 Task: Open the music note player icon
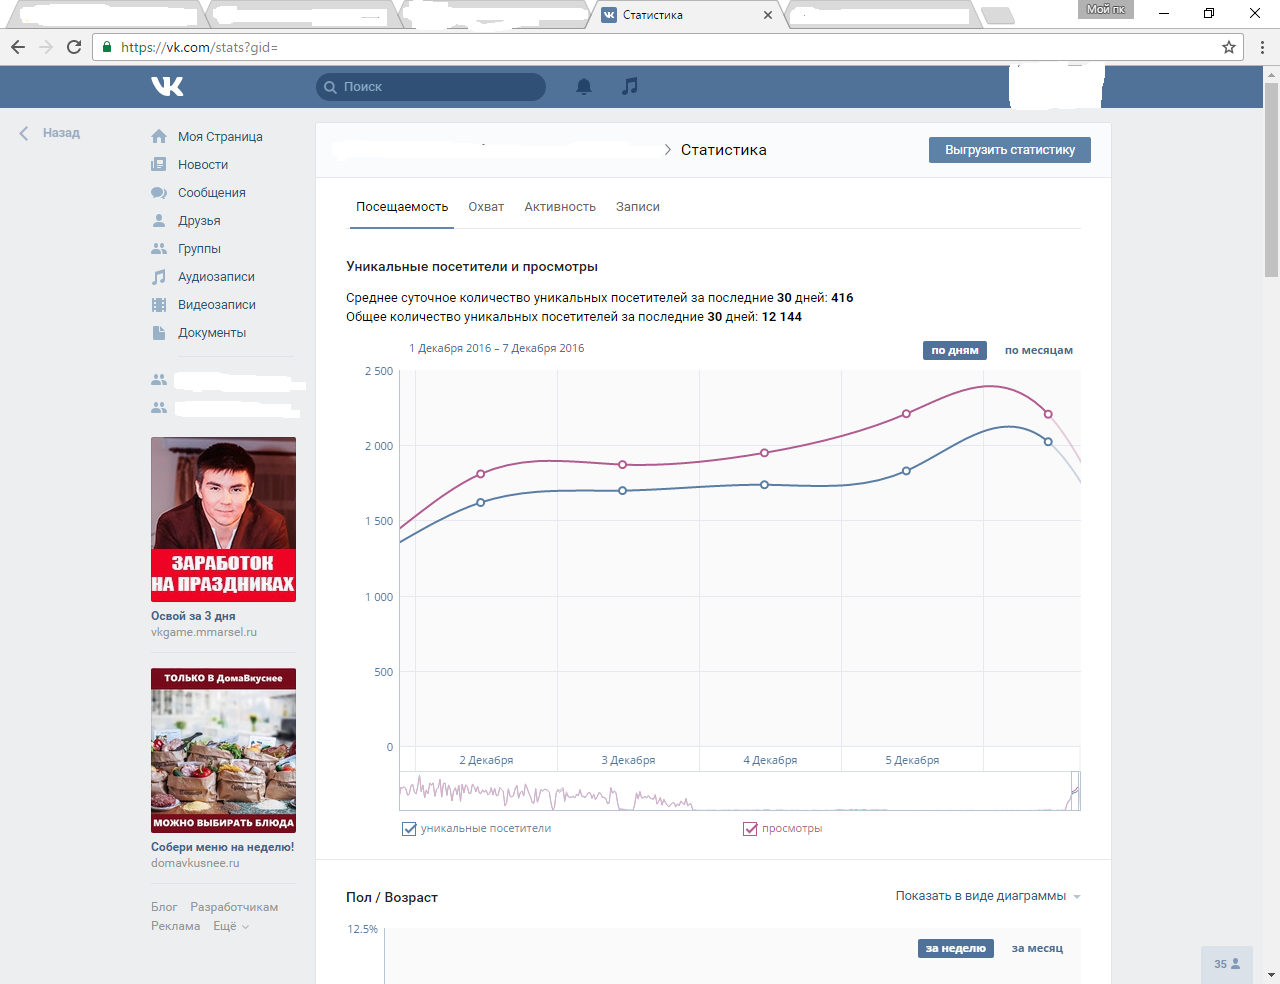[x=629, y=87]
